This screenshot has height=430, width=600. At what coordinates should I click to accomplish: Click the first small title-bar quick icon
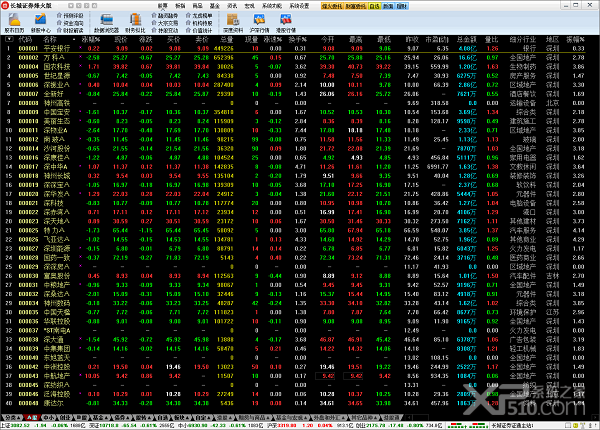[x=71, y=6]
